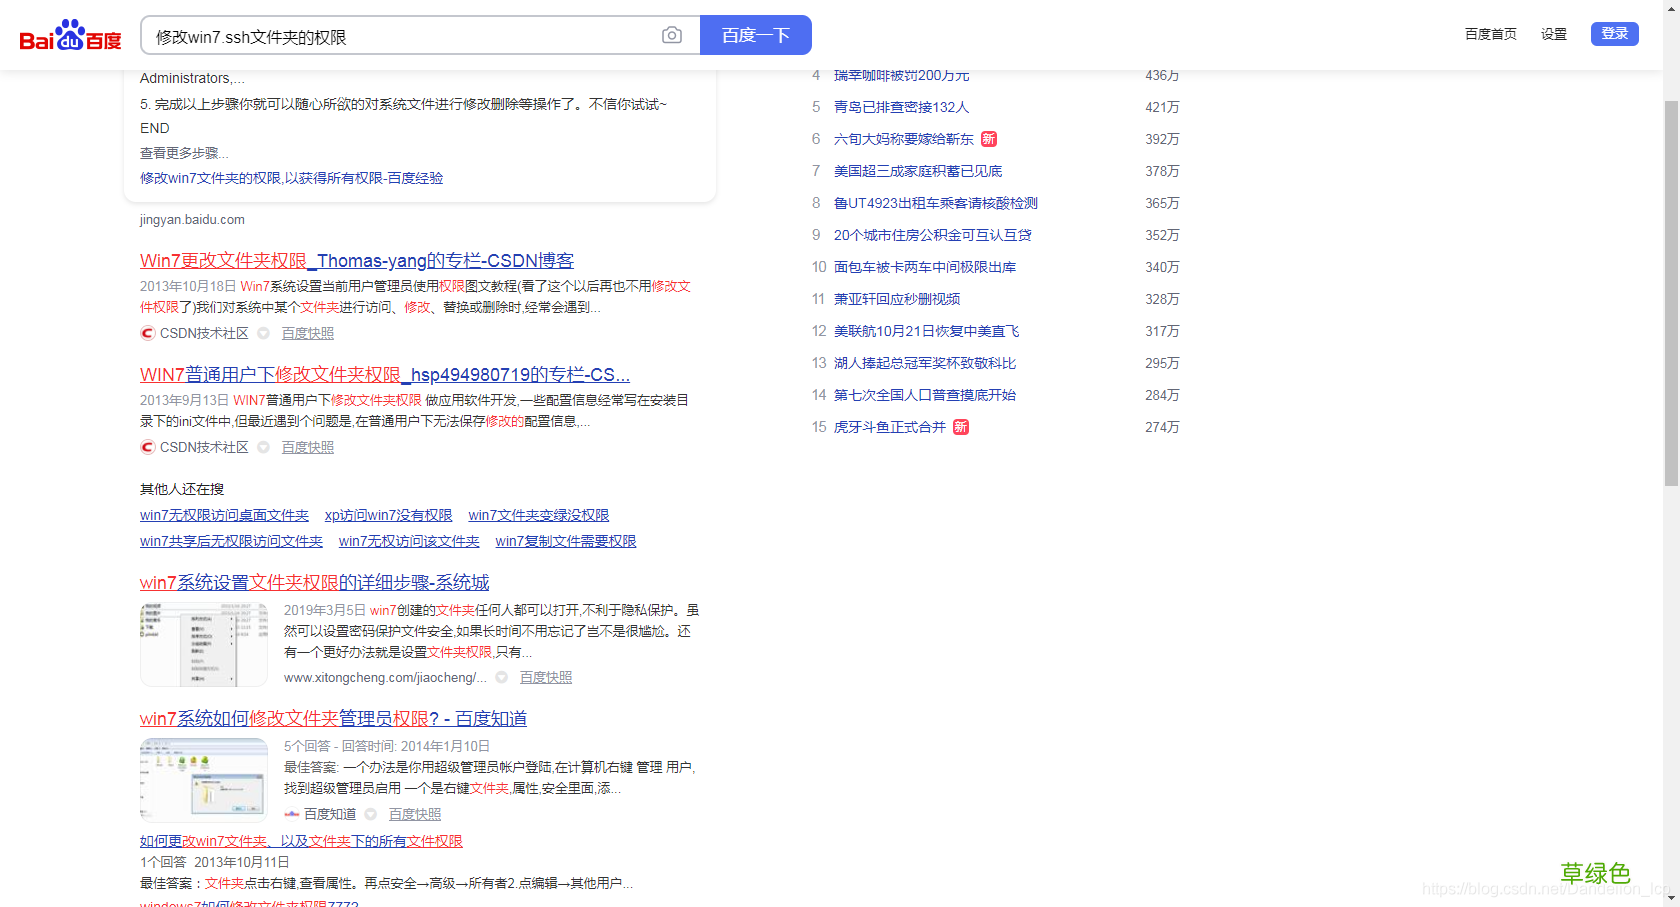Click the 百度首页 menu item
The image size is (1680, 907).
coord(1490,33)
